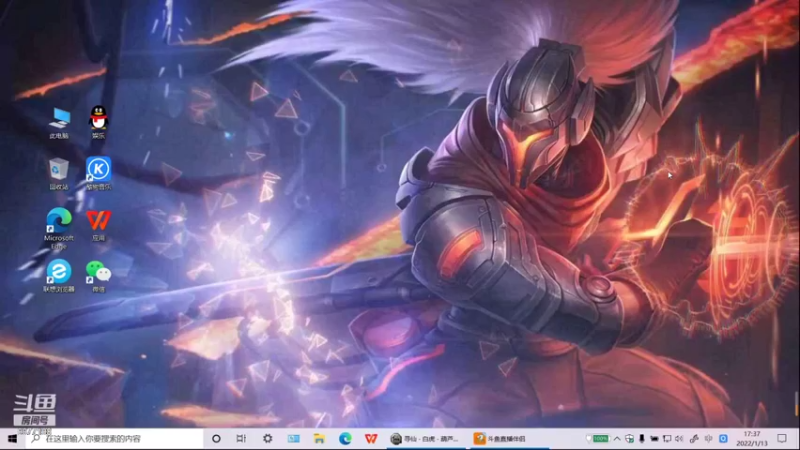Open the Windows Security shield tray icon
Screen dimensions: 800x450
pos(630,439)
